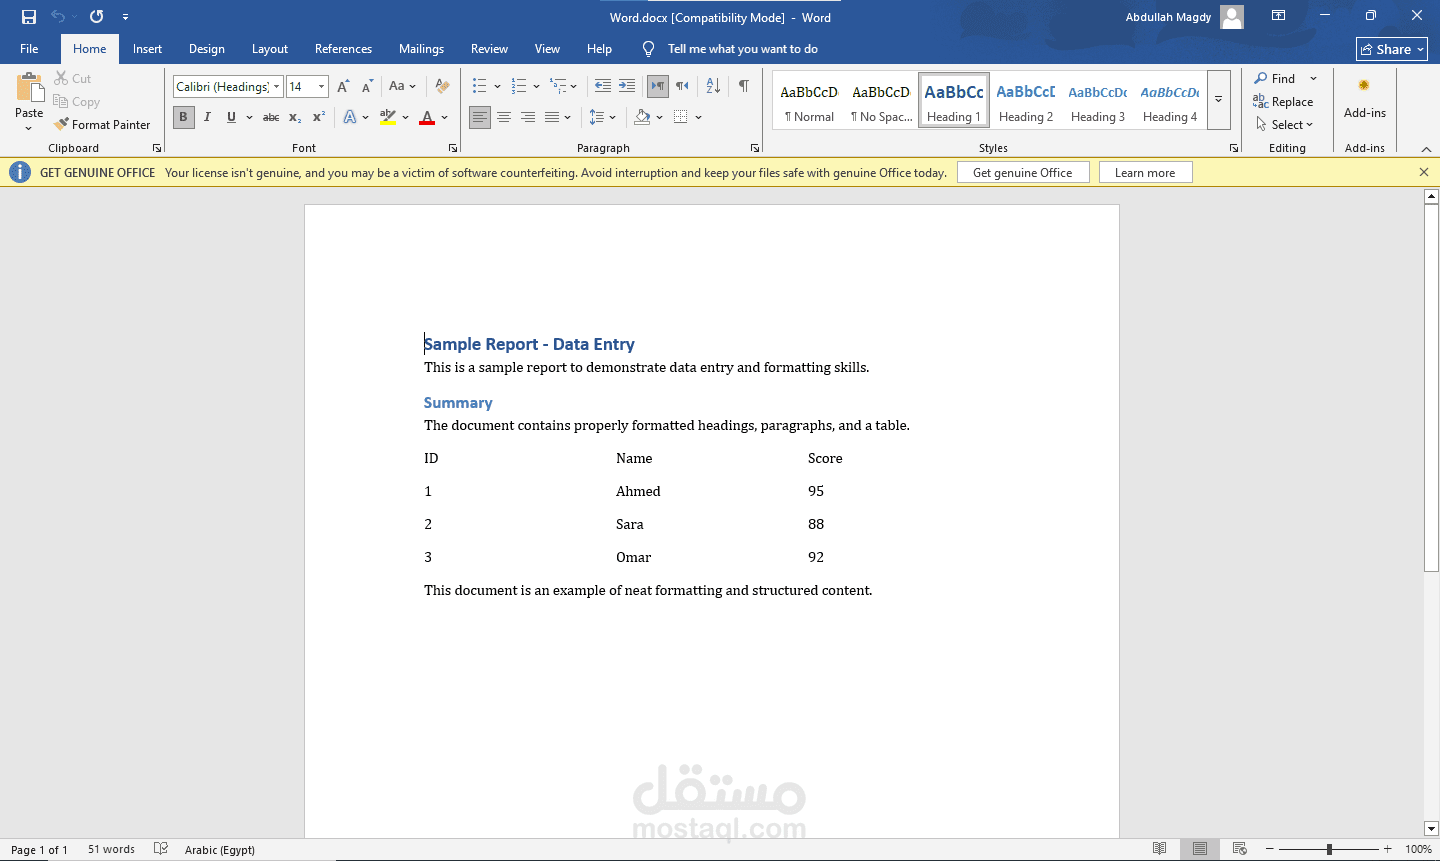Click the Save icon in the title bar

[29, 17]
